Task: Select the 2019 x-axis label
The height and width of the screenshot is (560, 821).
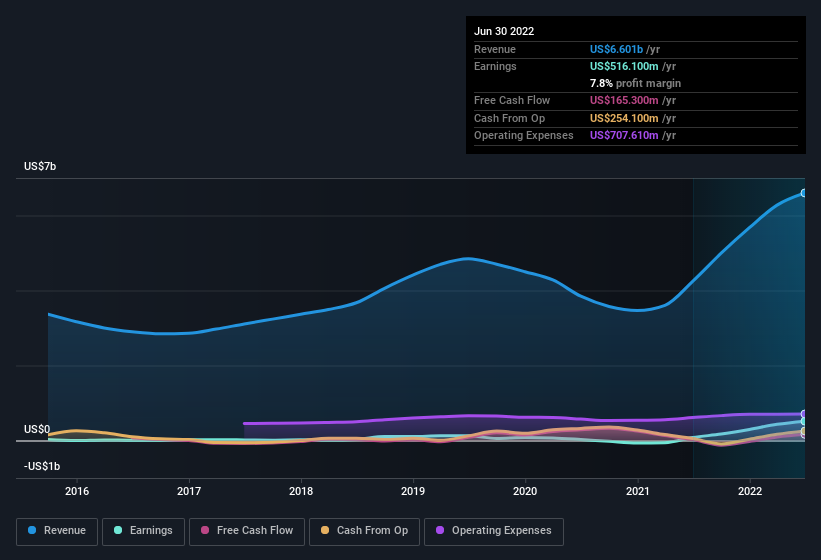Action: pyautogui.click(x=413, y=491)
